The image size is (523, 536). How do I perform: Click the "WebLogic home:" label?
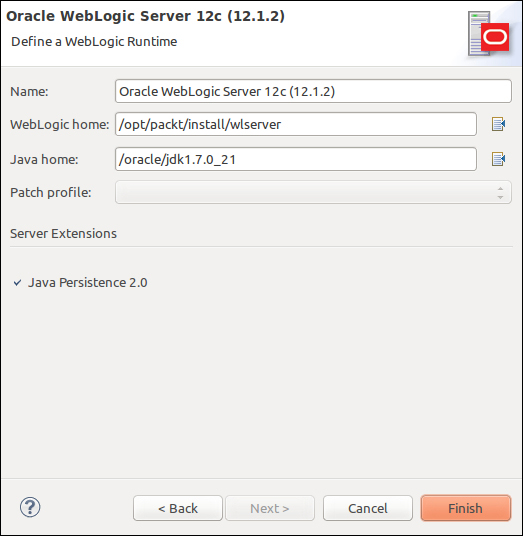[60, 125]
